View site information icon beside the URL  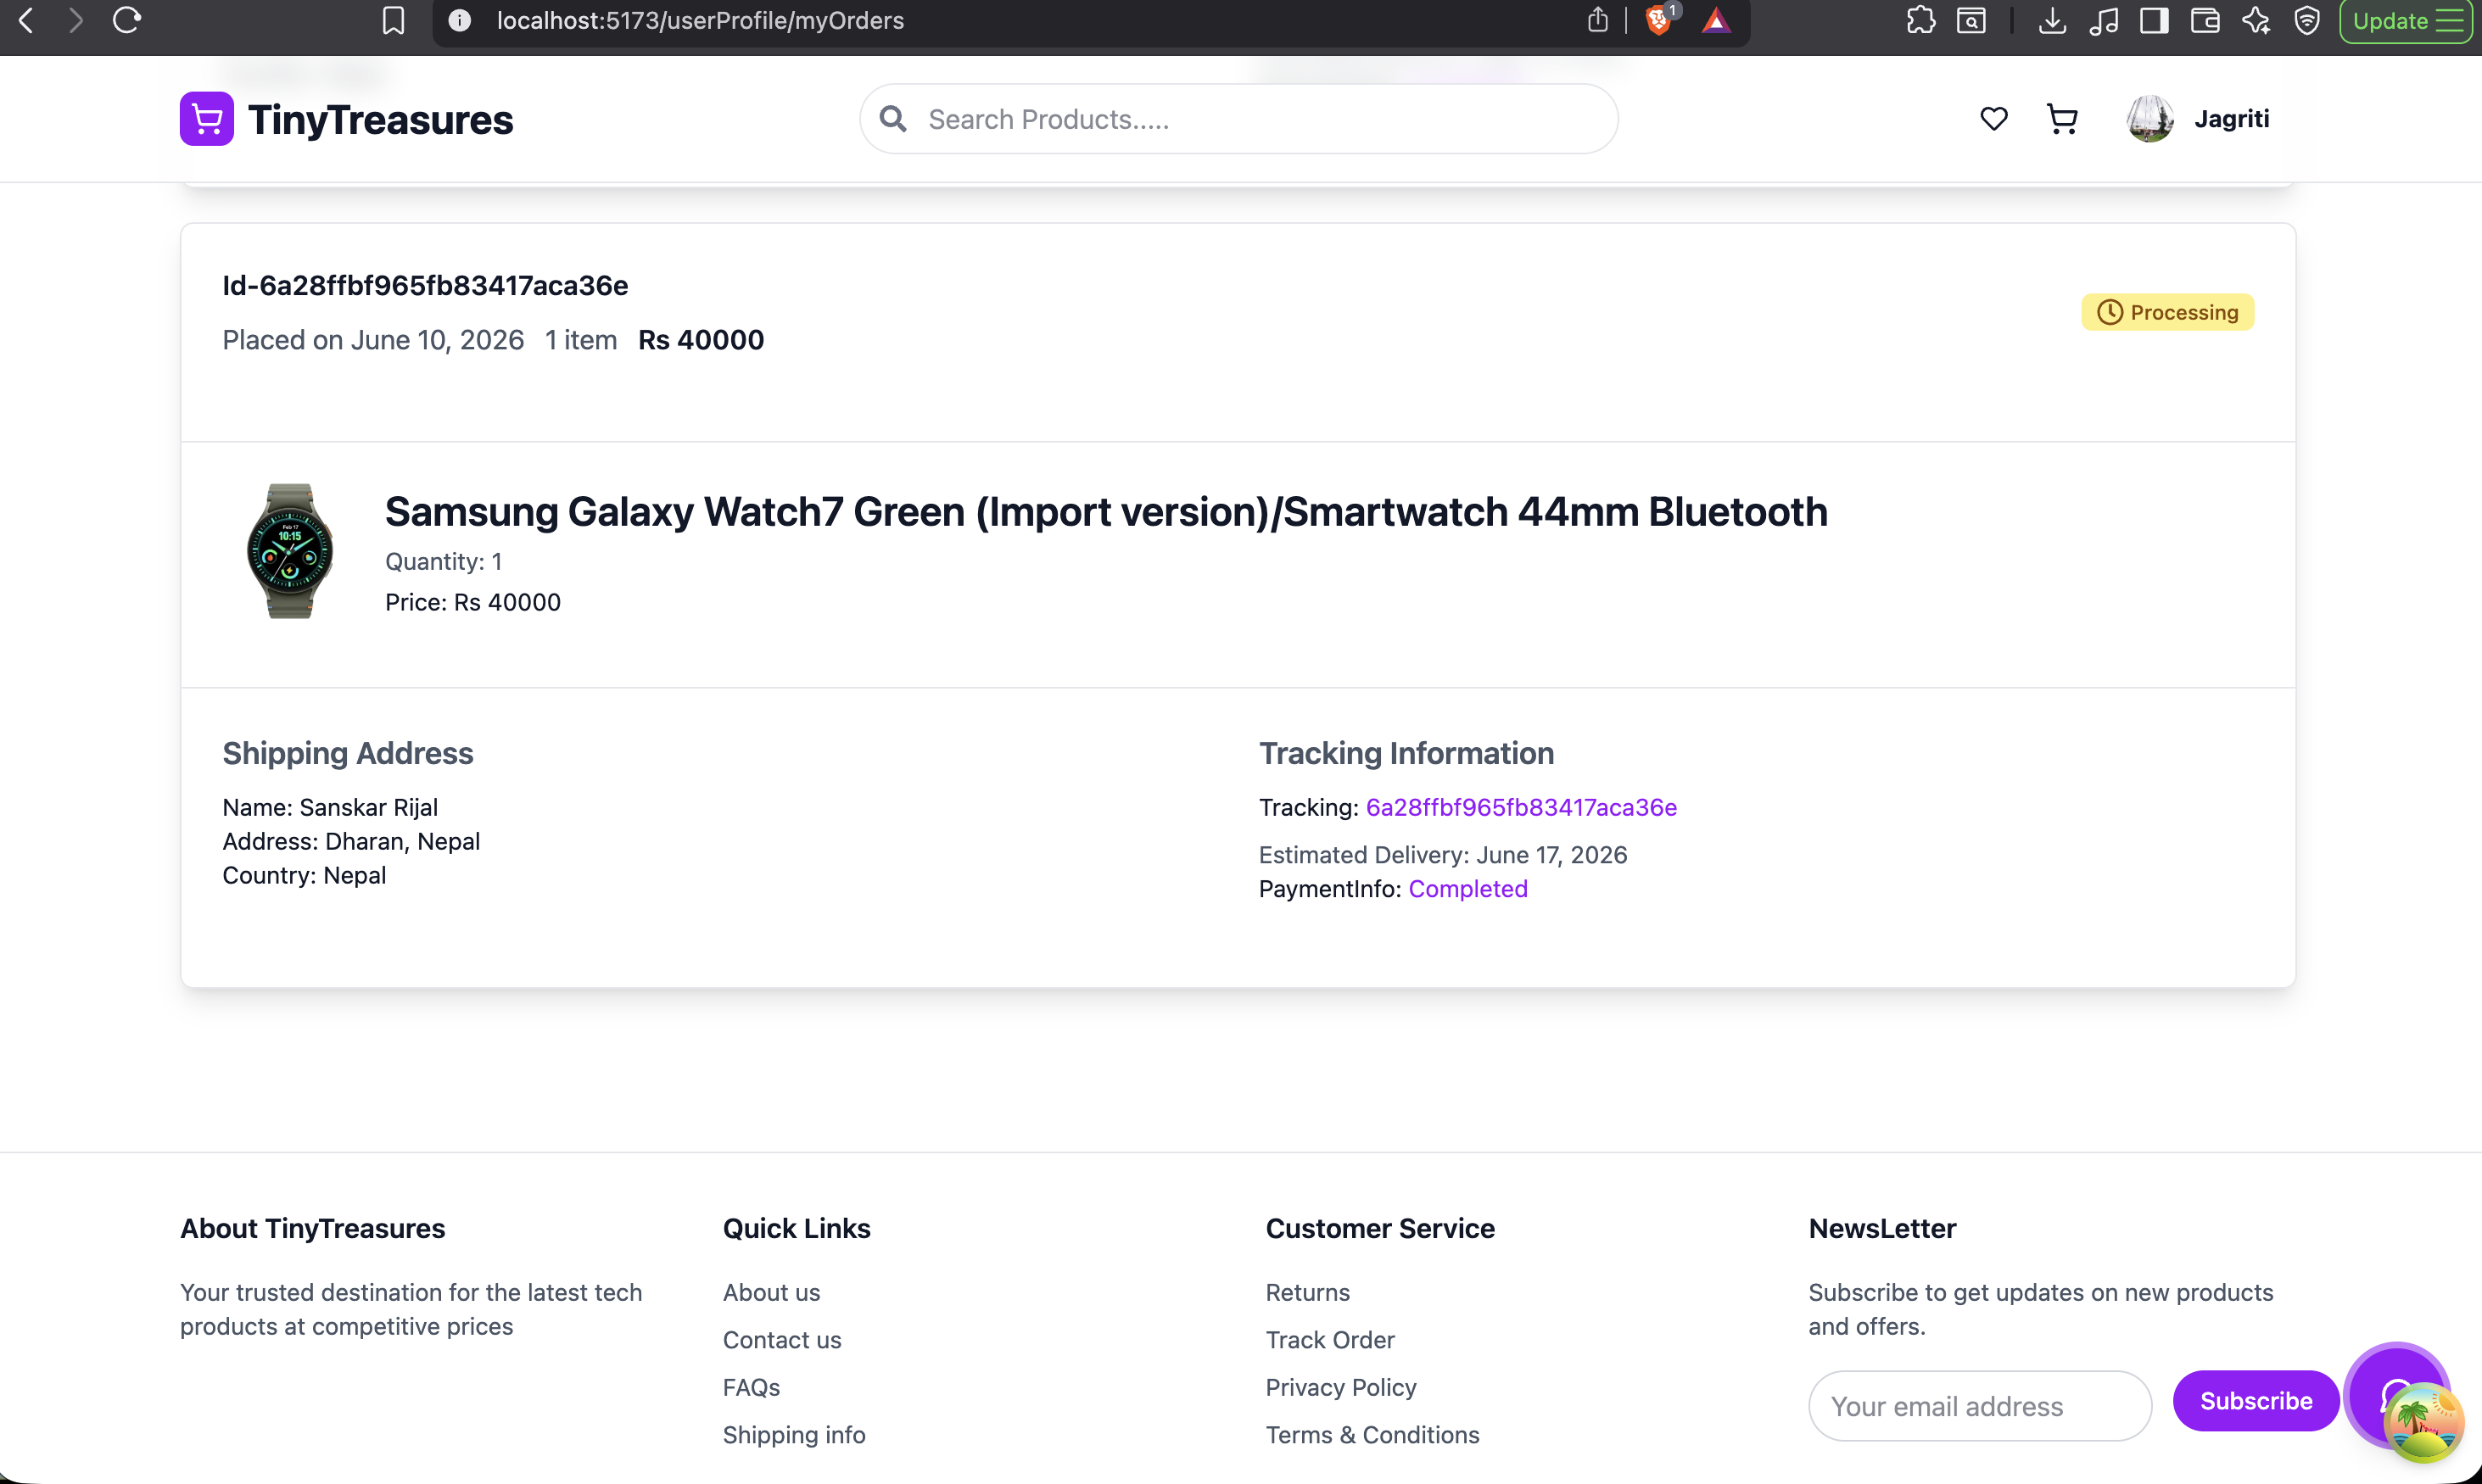tap(459, 20)
